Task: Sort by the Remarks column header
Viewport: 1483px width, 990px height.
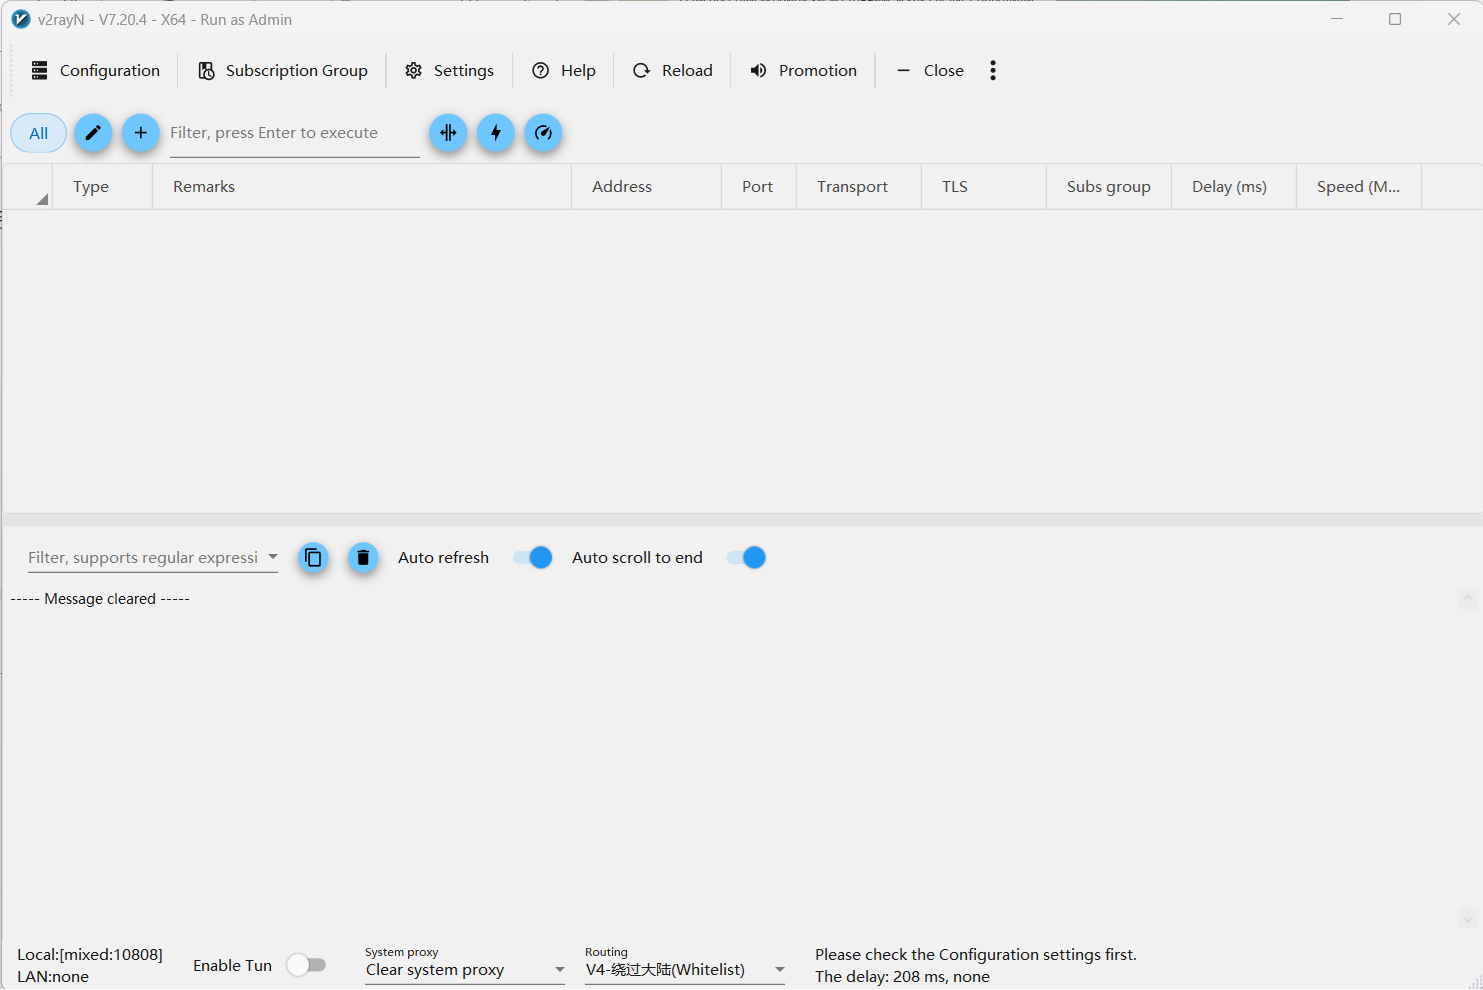Action: coord(362,187)
